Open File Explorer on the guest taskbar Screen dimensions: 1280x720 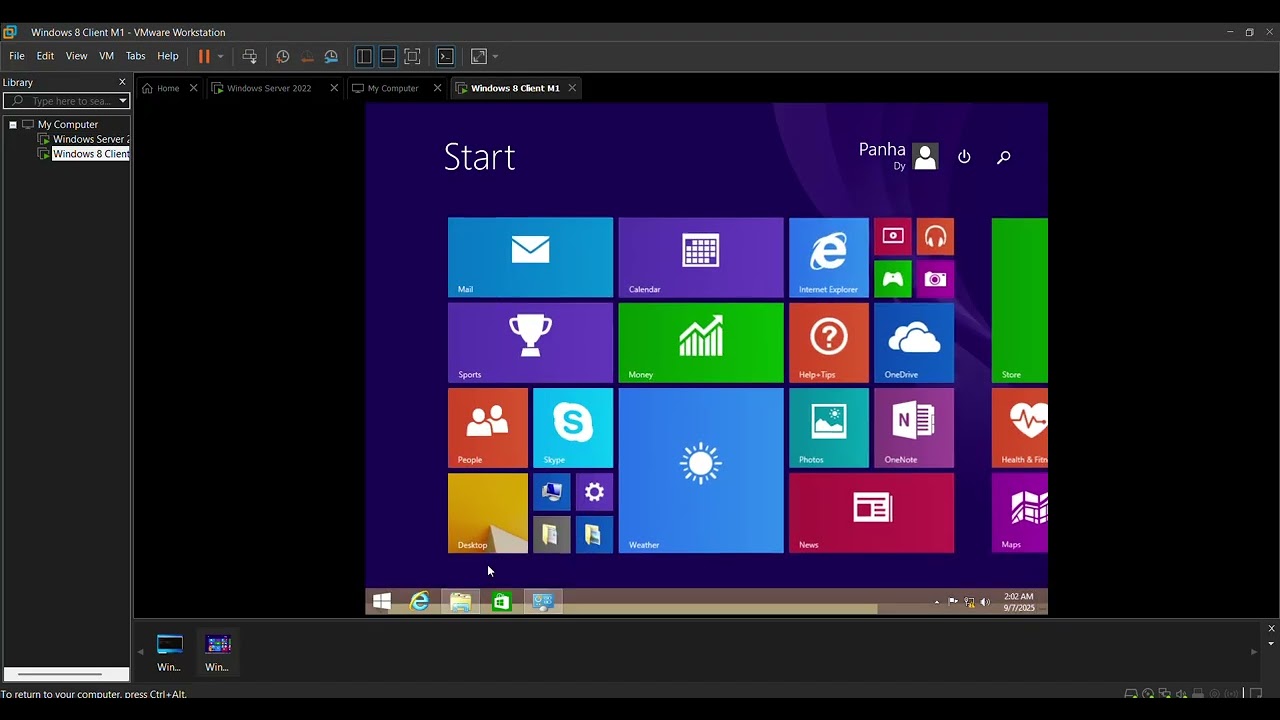pos(460,601)
